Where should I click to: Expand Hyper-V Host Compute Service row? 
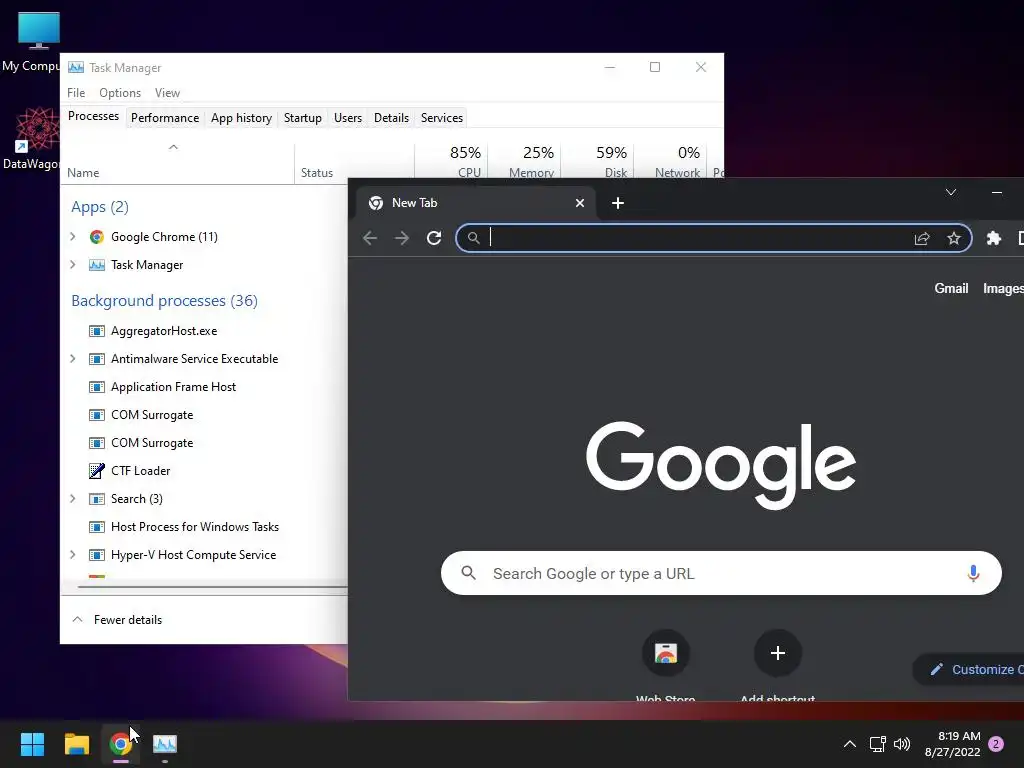(x=72, y=554)
